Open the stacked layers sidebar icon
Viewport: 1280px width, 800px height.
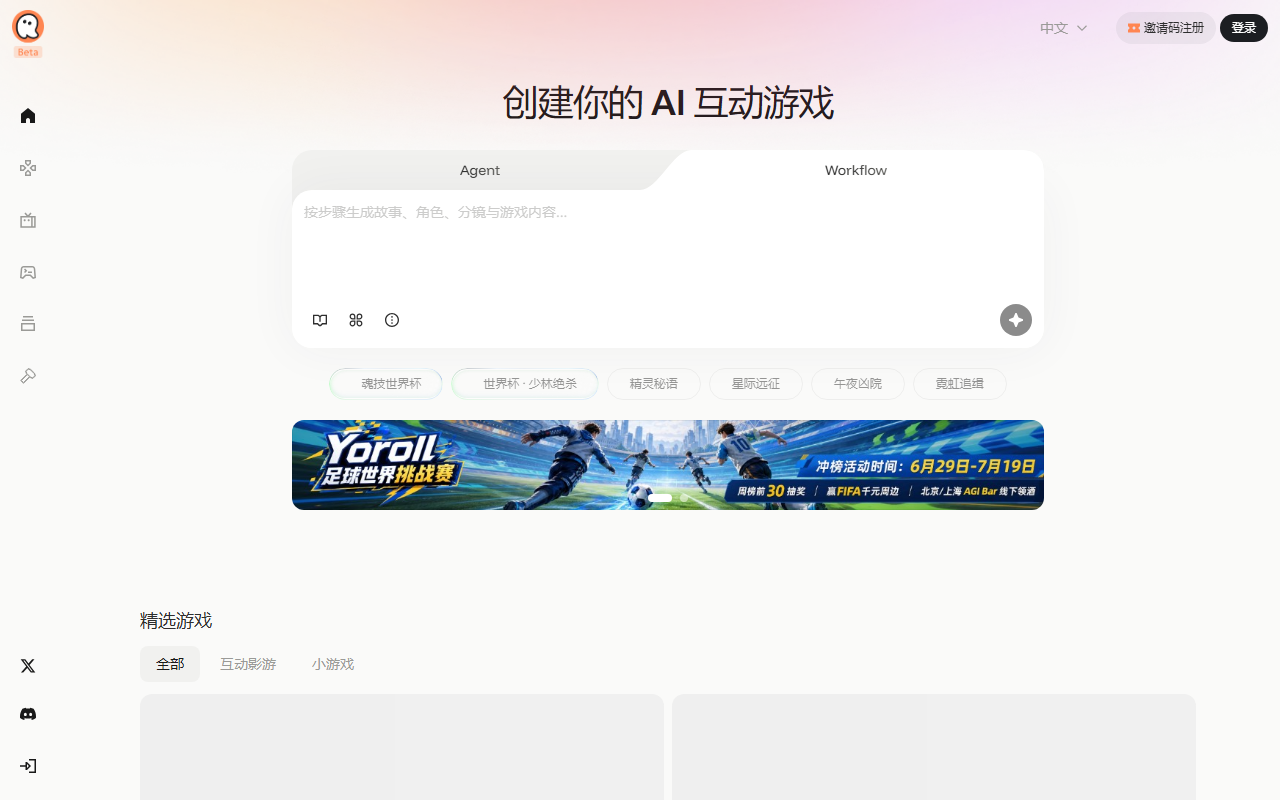pyautogui.click(x=28, y=323)
